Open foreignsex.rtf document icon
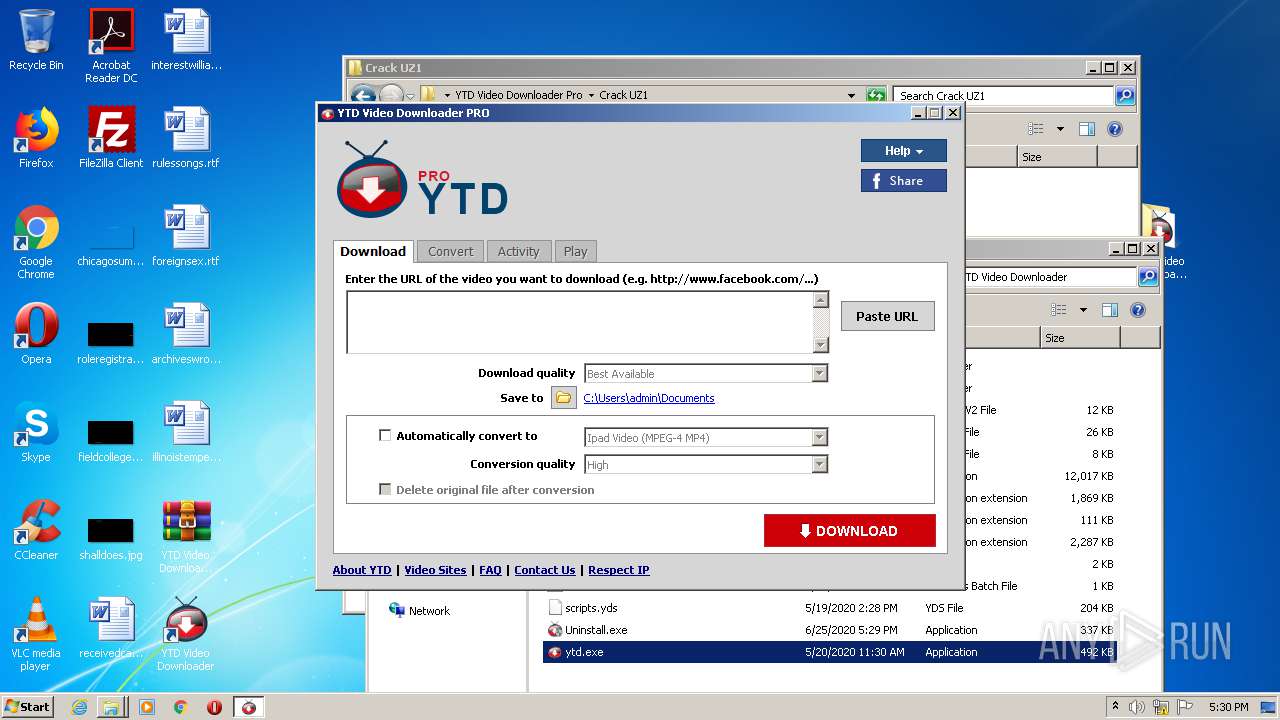 (186, 236)
